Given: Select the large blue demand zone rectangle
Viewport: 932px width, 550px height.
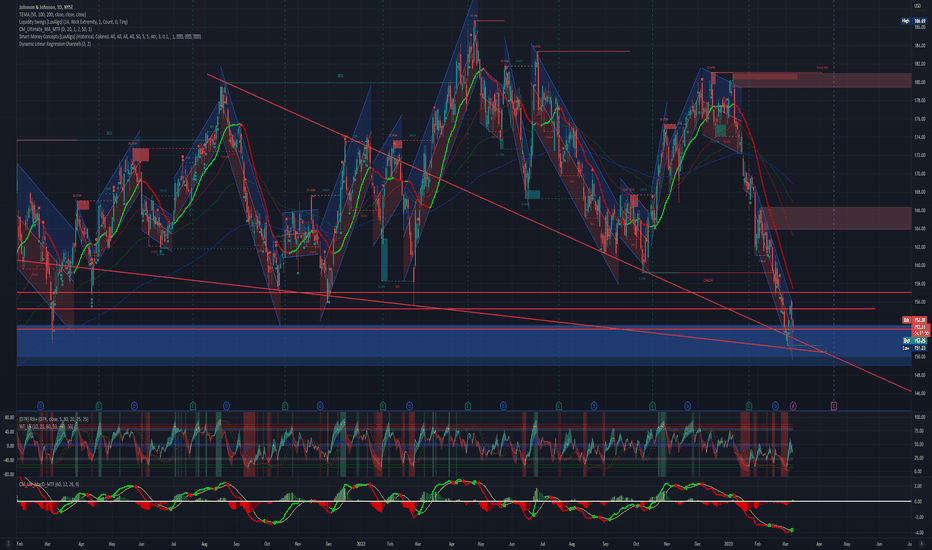Looking at the screenshot, I should [x=464, y=345].
